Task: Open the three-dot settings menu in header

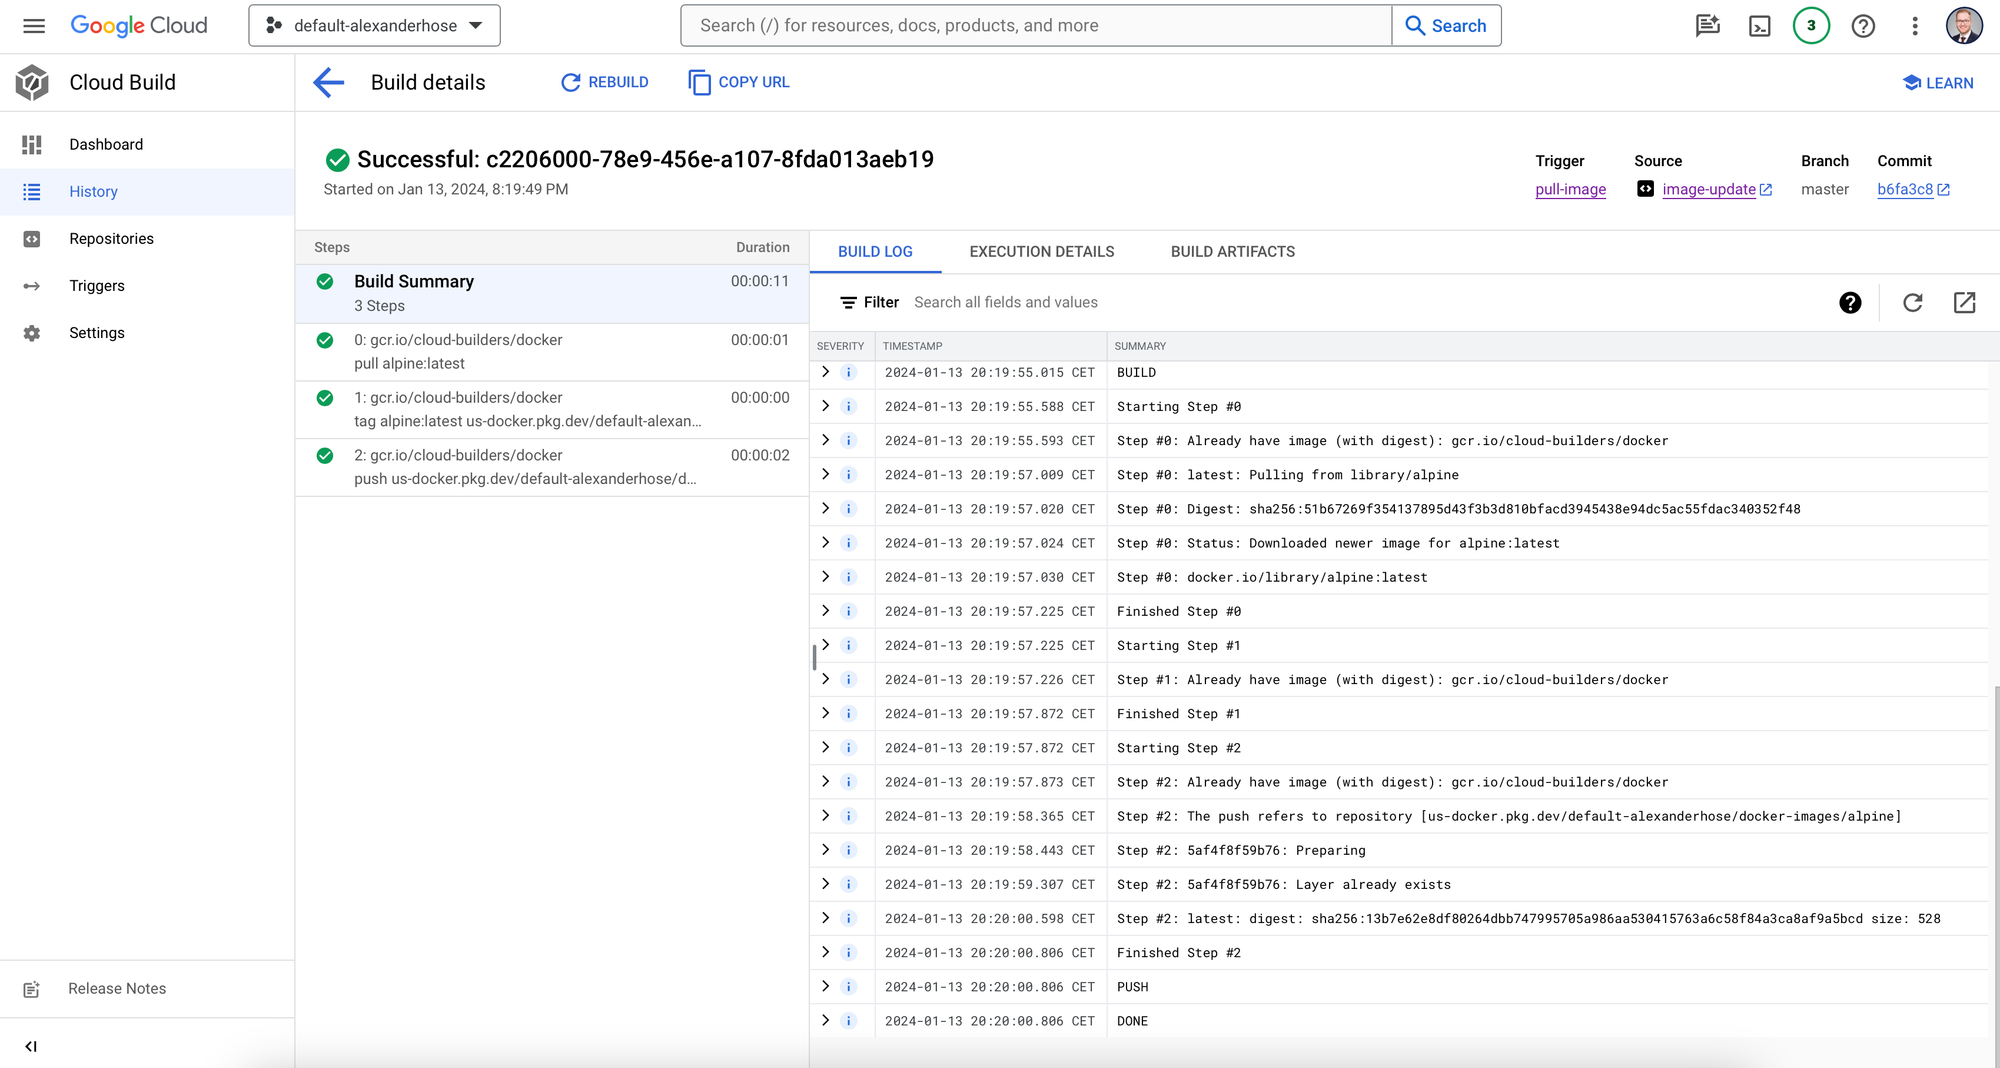Action: [1915, 26]
